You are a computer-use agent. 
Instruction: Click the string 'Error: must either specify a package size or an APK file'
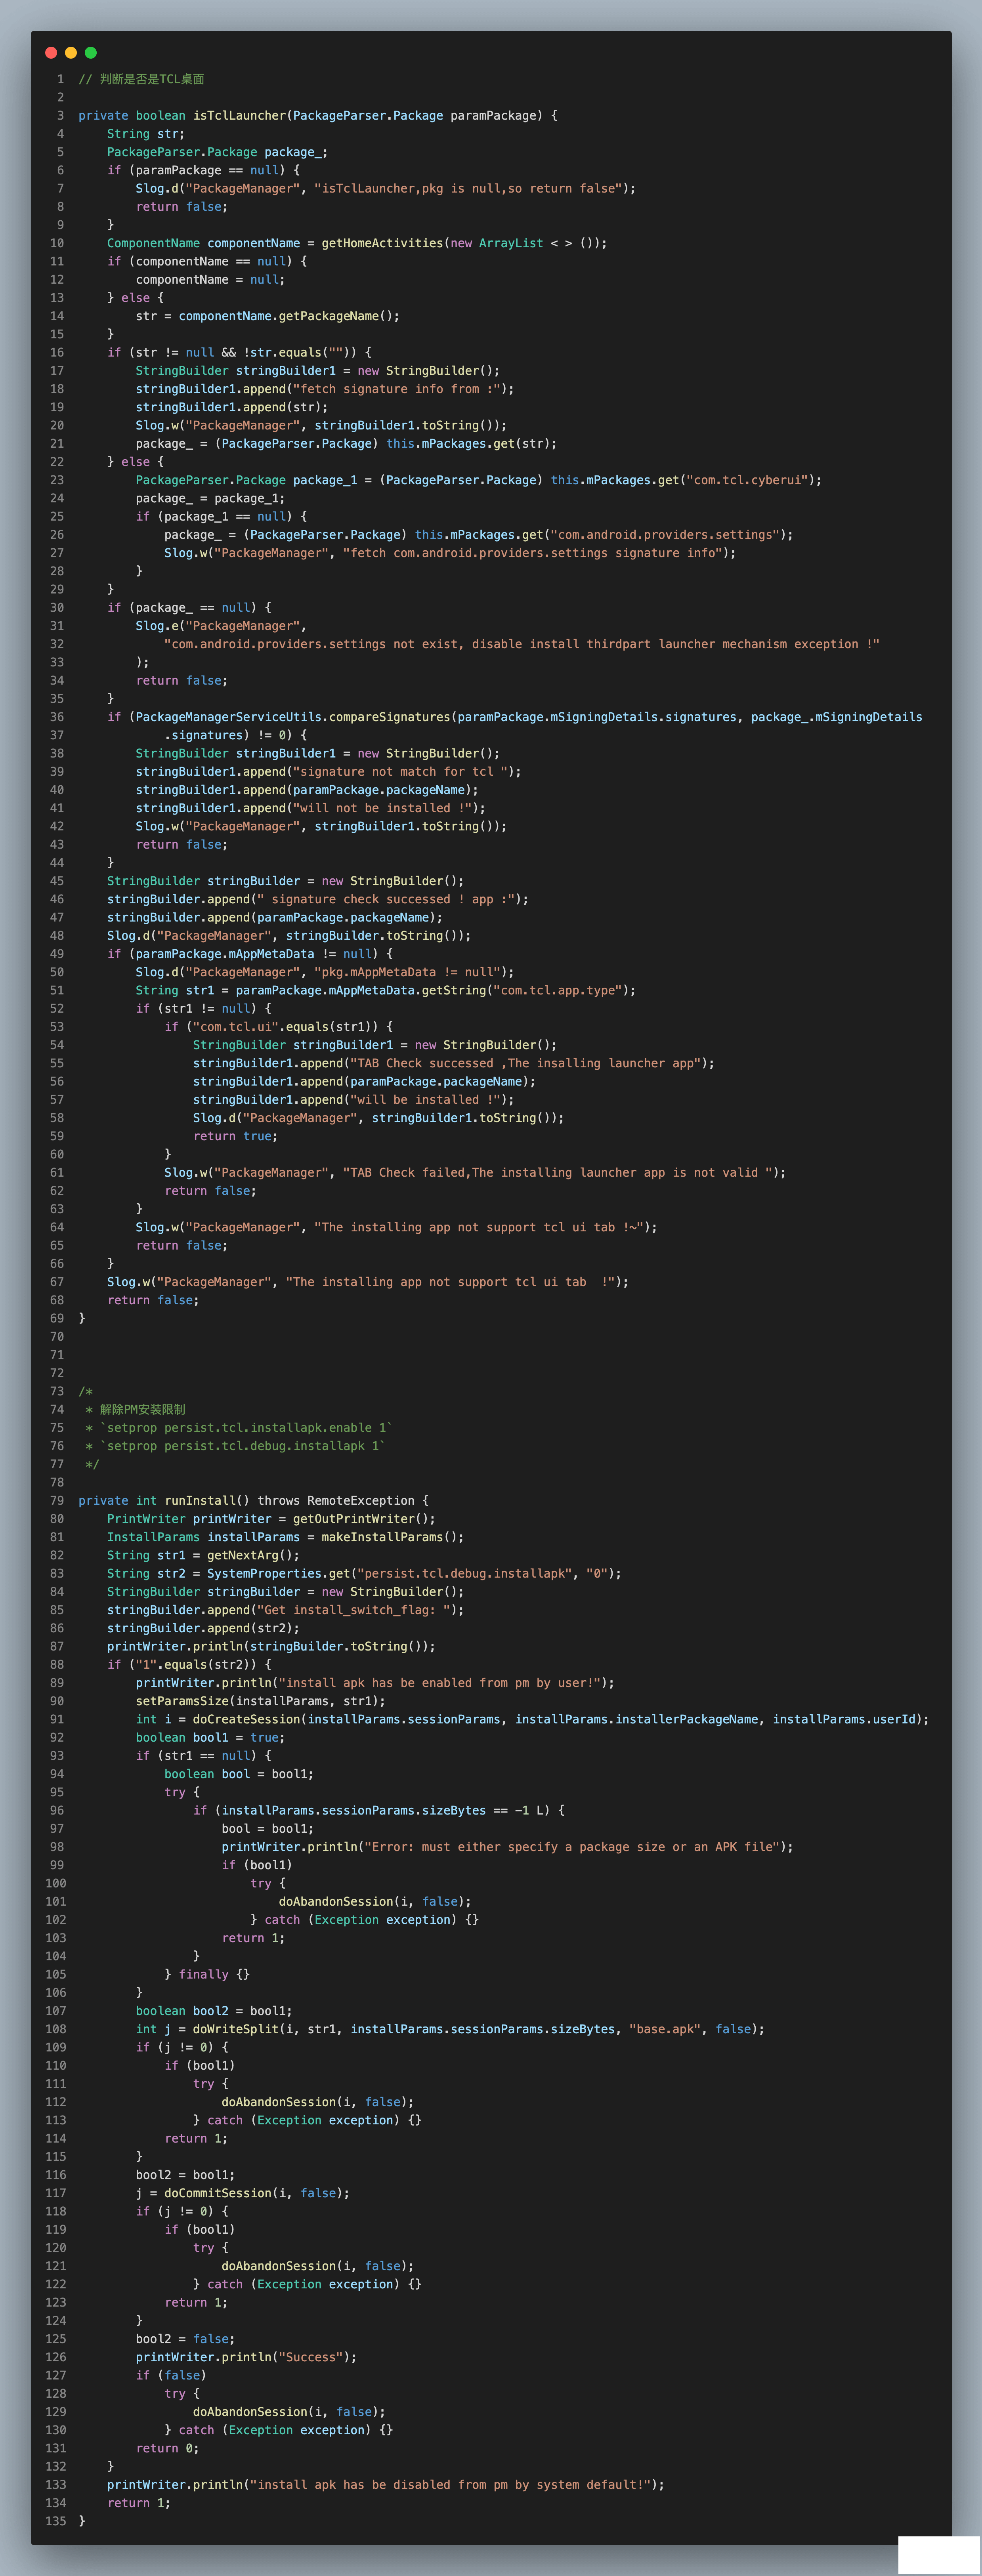[572, 1847]
